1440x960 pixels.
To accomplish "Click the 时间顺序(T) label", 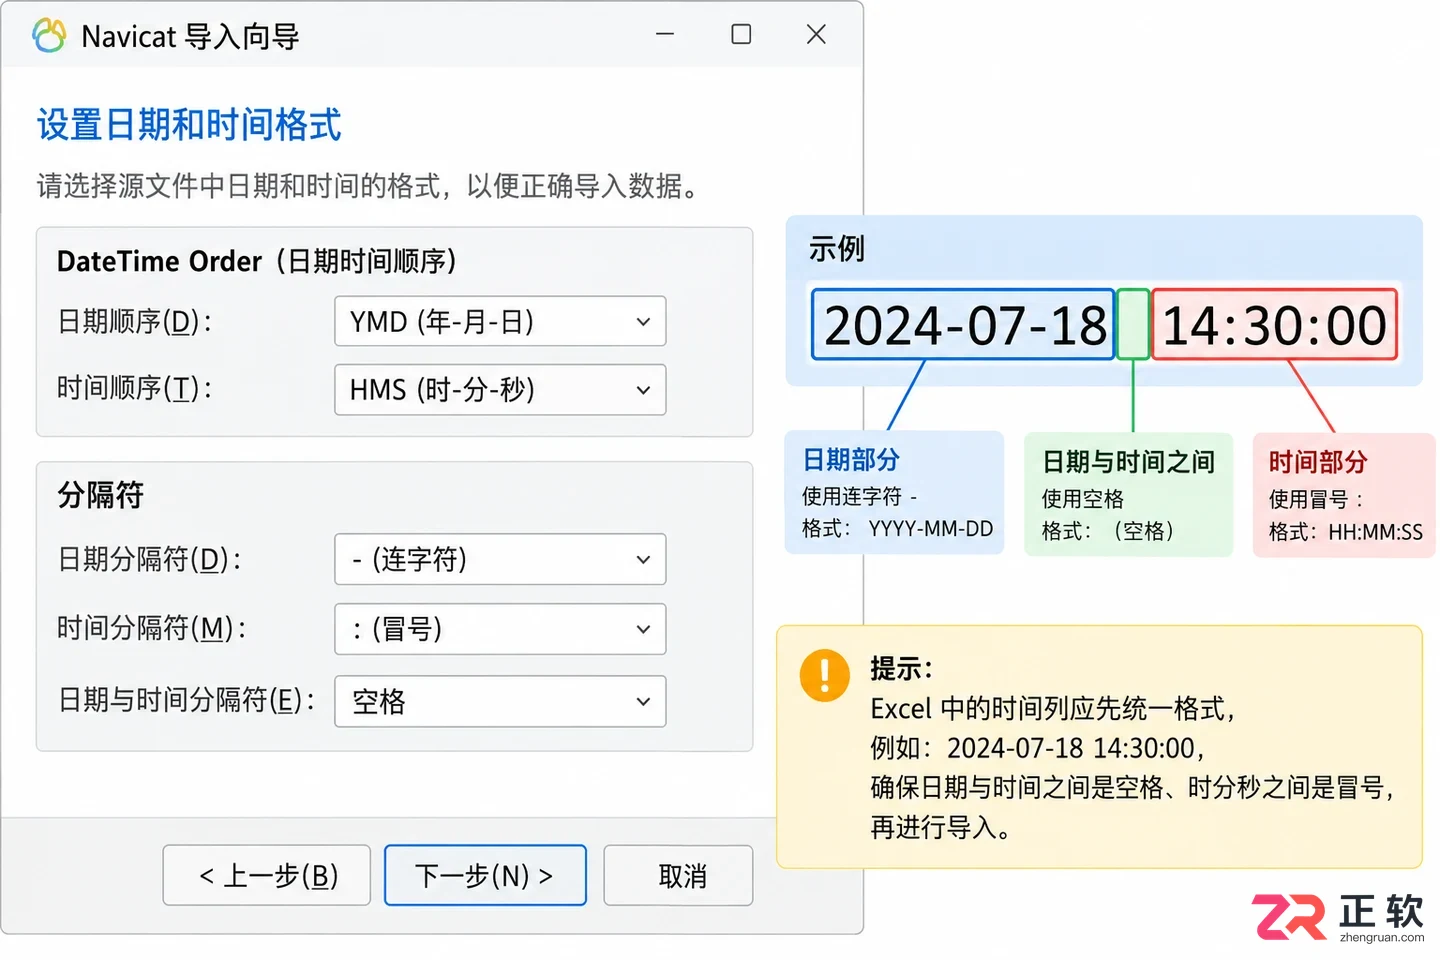I will point(135,388).
